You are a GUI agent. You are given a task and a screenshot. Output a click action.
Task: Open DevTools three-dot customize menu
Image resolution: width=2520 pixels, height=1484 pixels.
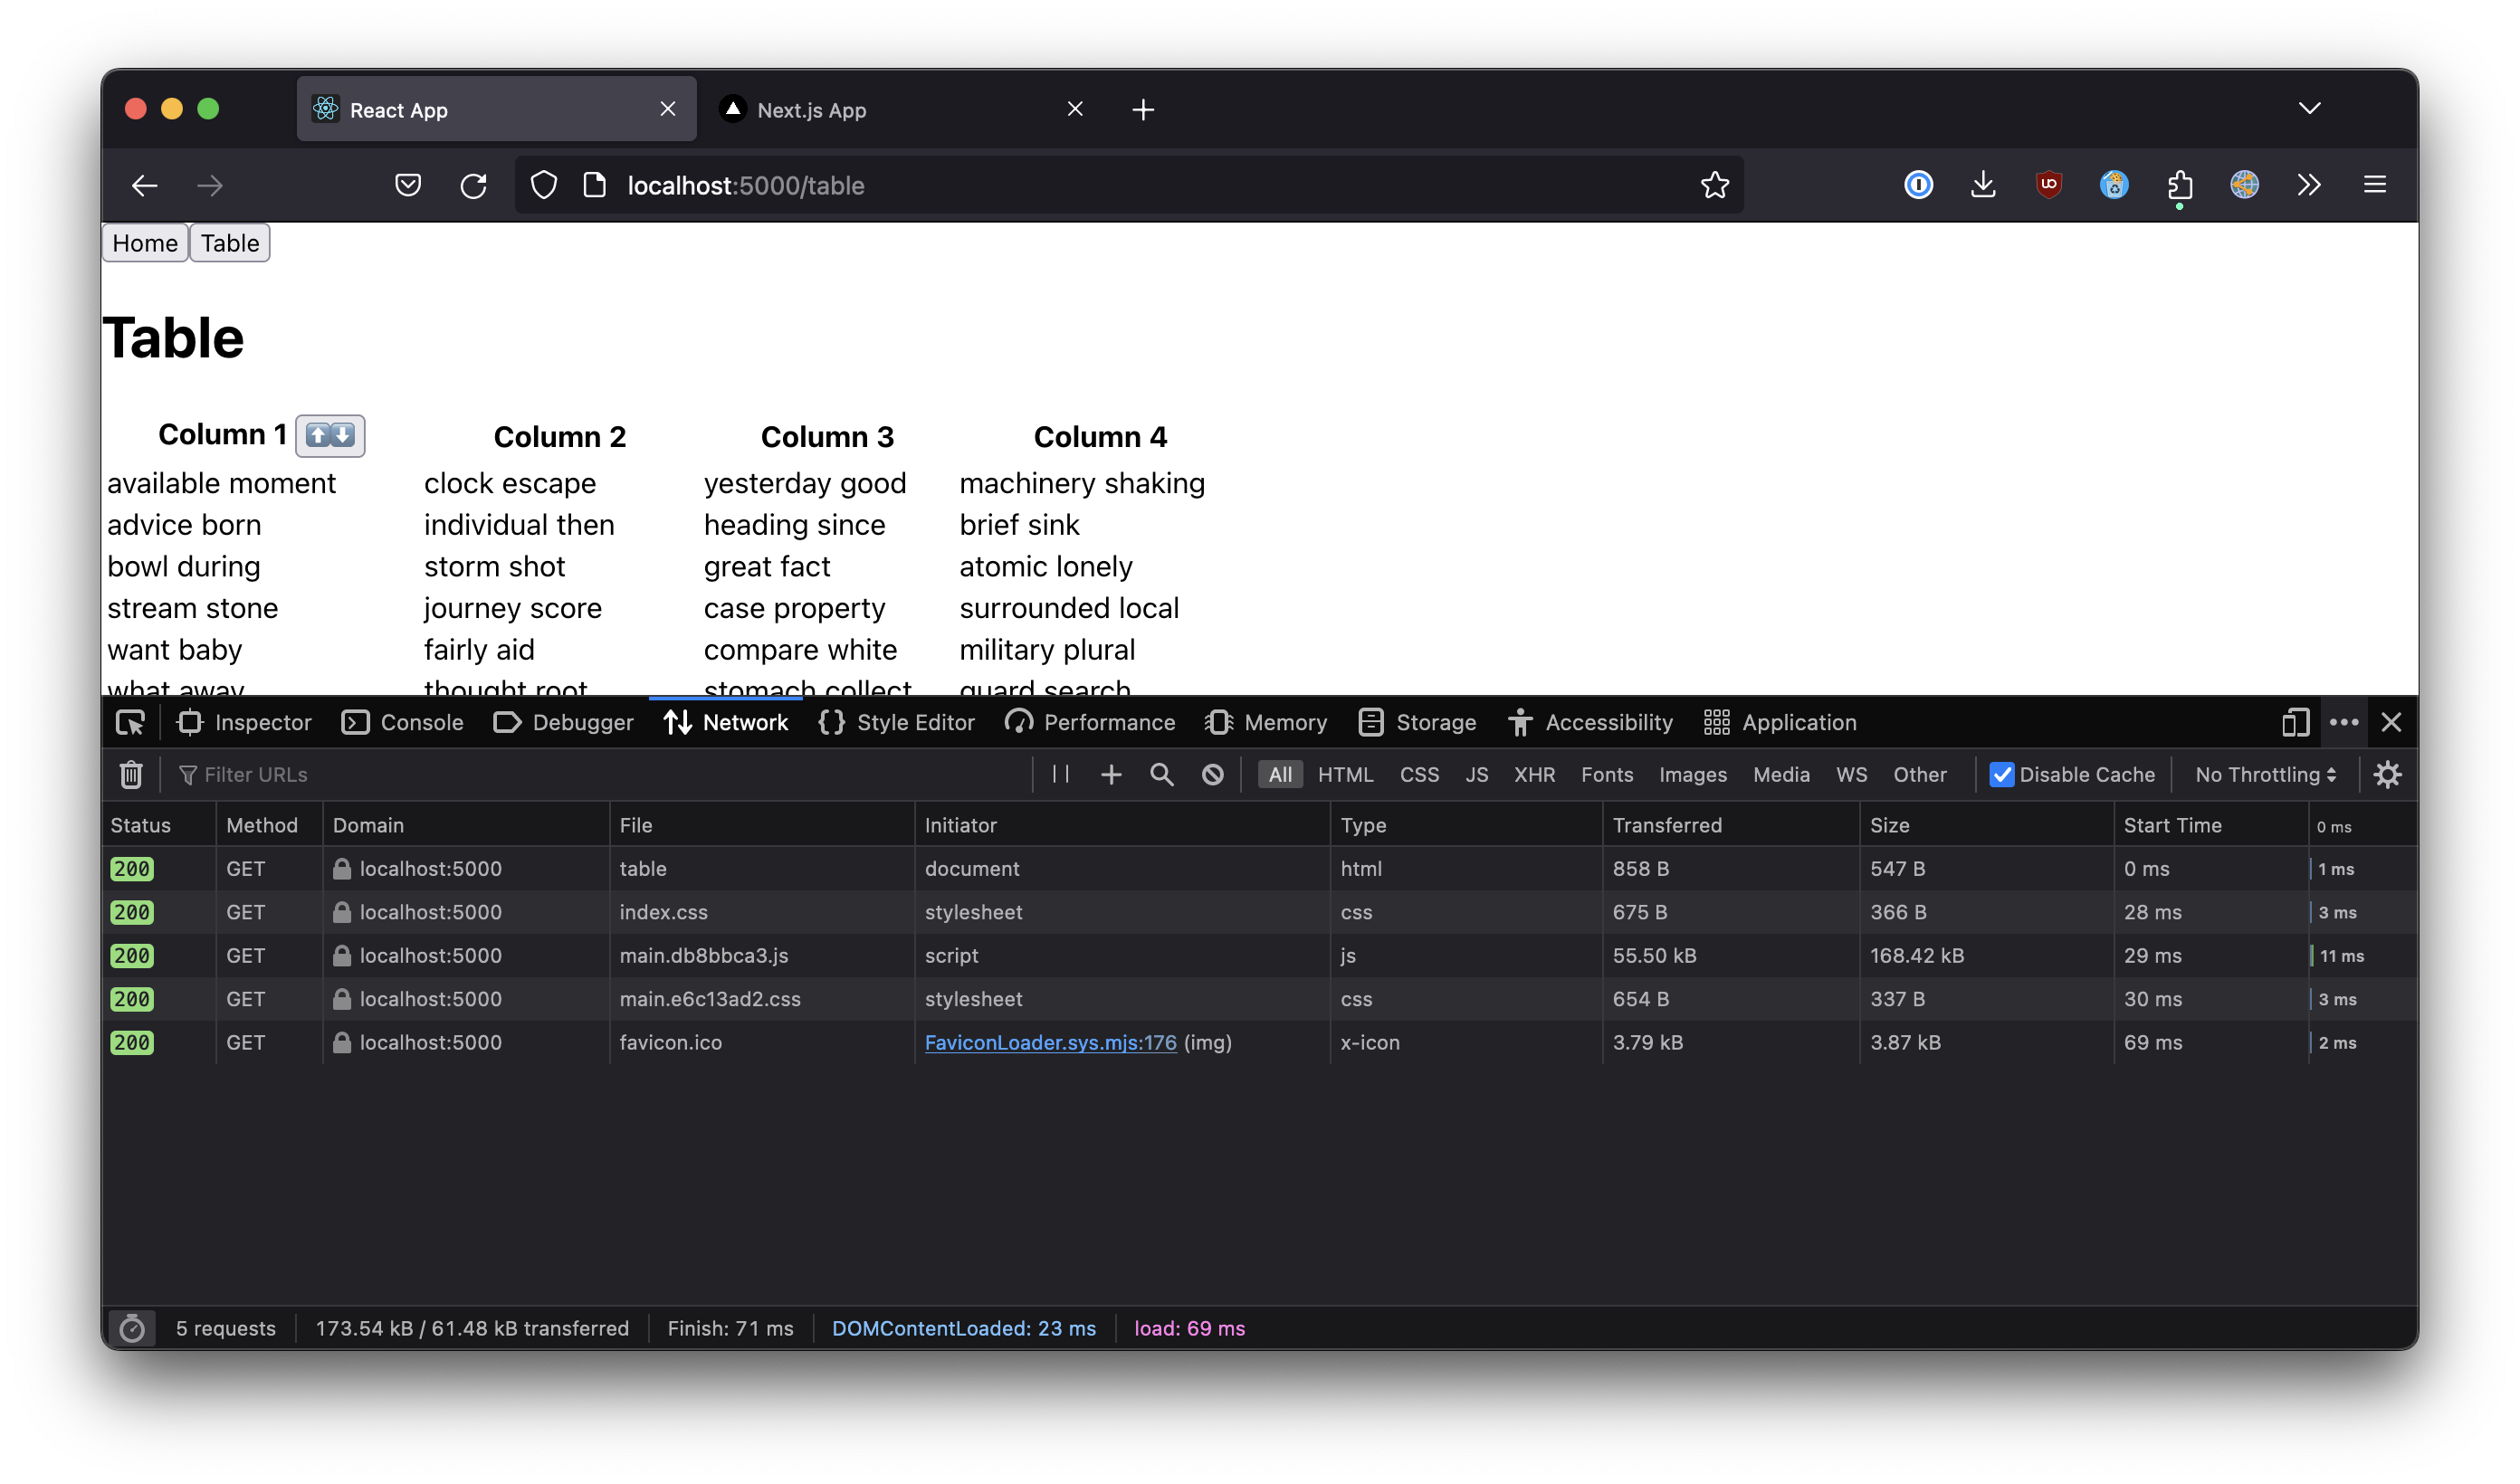[2344, 722]
